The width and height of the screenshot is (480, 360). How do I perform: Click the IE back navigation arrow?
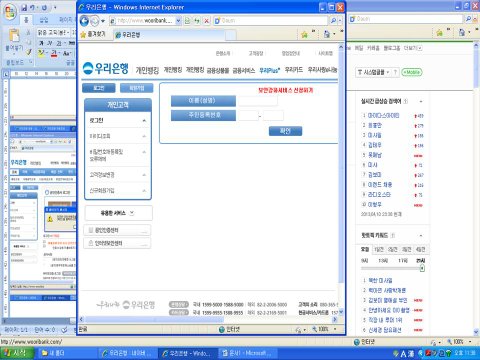click(84, 21)
